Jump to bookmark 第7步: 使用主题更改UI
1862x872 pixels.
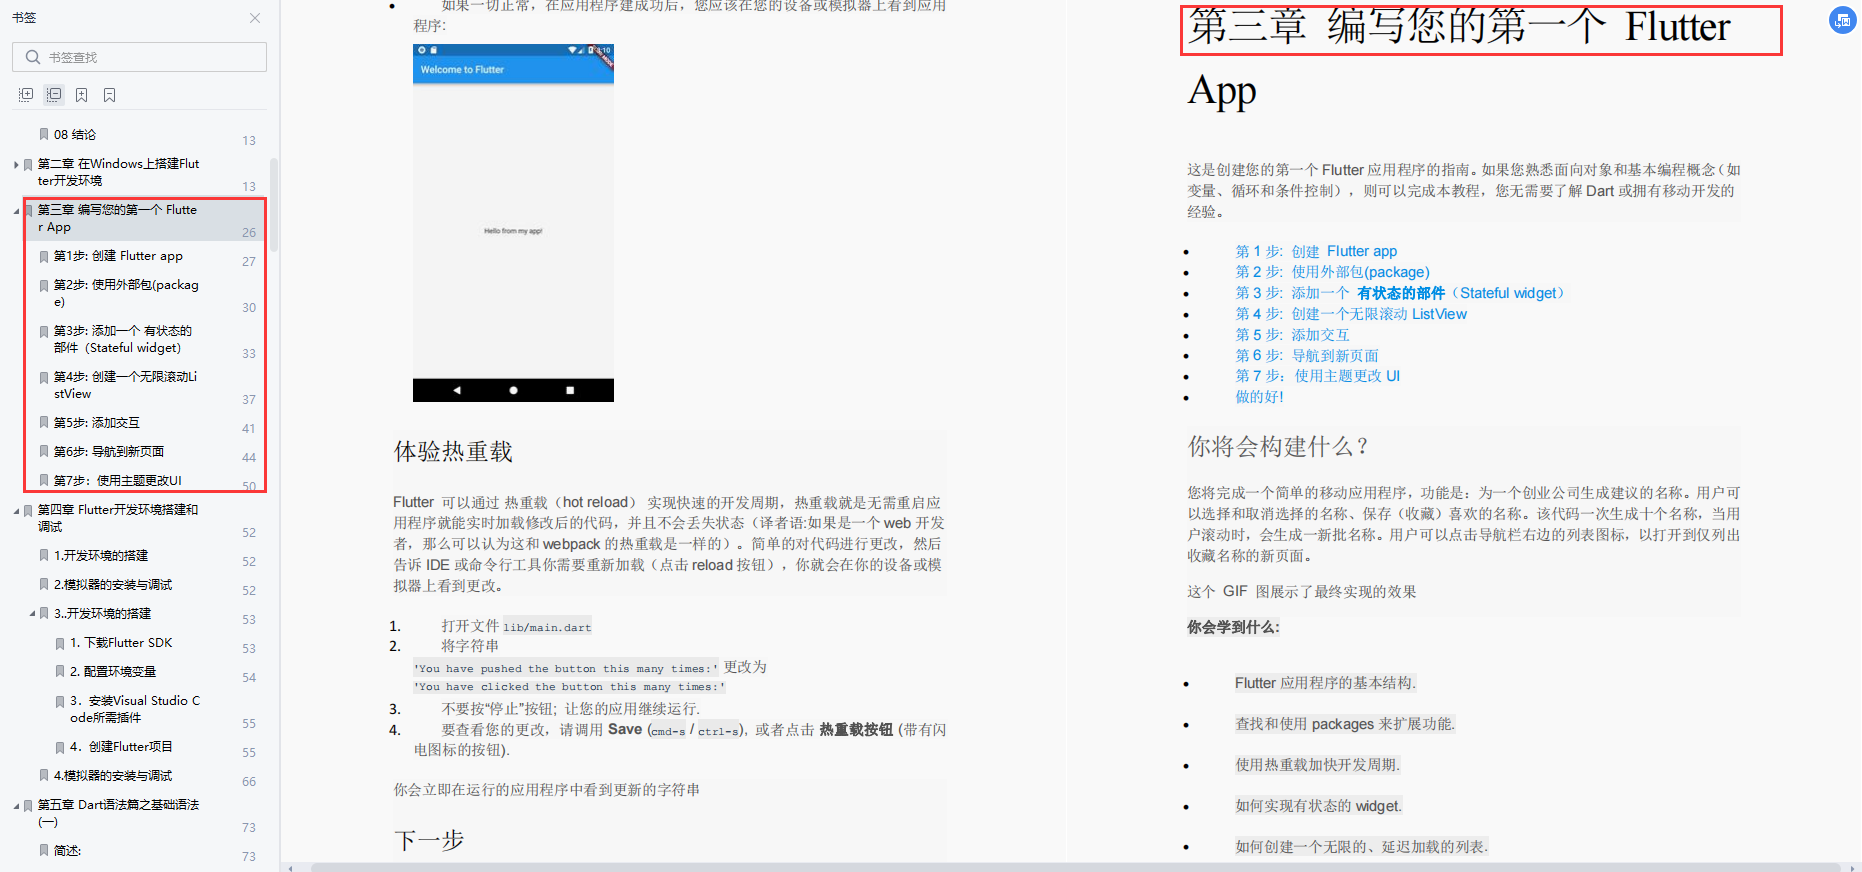click(x=118, y=481)
